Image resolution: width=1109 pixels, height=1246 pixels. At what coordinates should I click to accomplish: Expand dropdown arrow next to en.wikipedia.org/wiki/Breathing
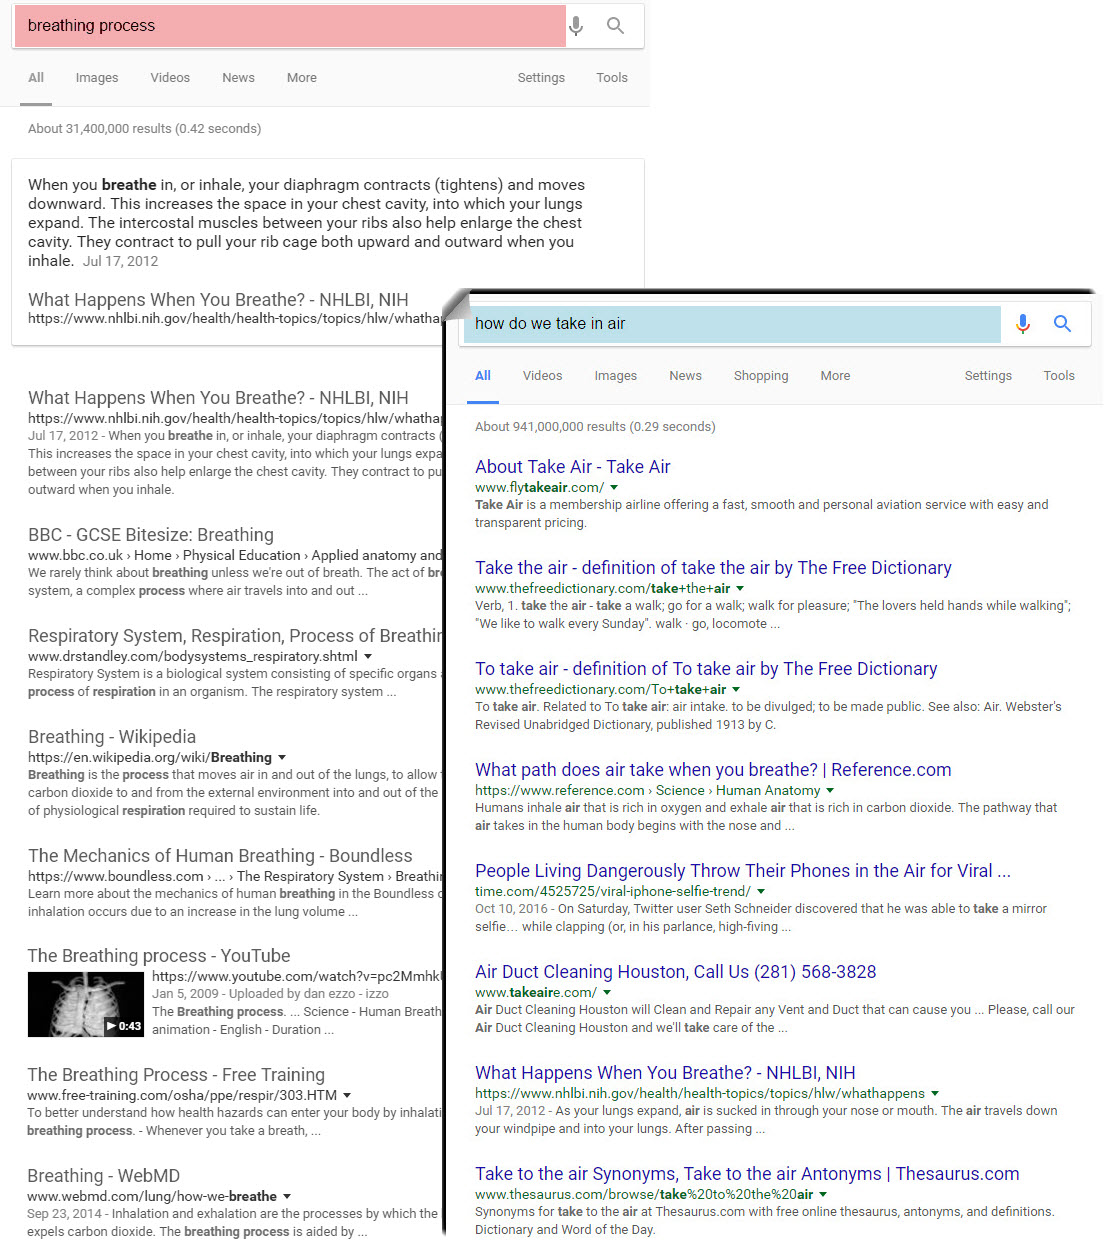282,758
